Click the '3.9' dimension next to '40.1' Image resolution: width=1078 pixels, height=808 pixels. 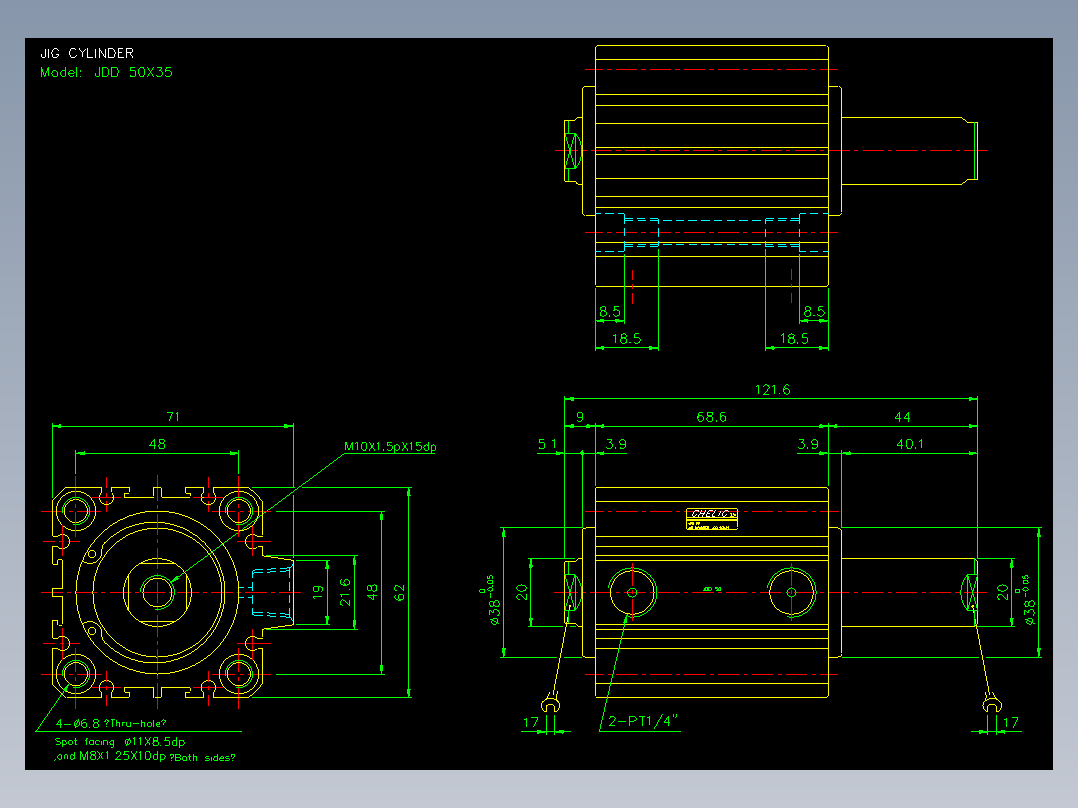[x=808, y=444]
